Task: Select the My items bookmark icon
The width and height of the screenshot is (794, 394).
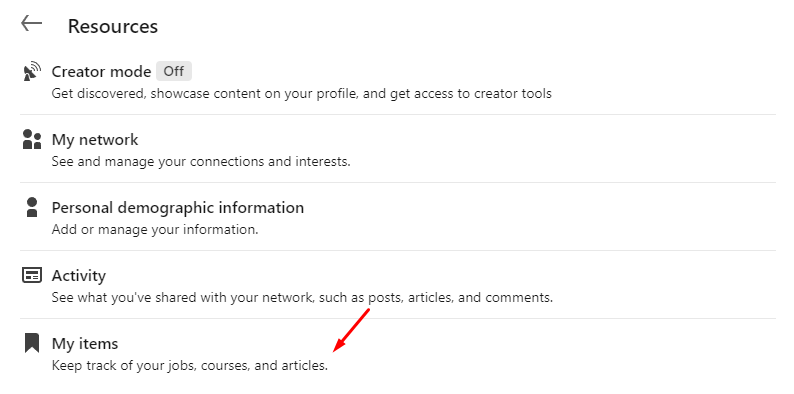Action: (32, 343)
